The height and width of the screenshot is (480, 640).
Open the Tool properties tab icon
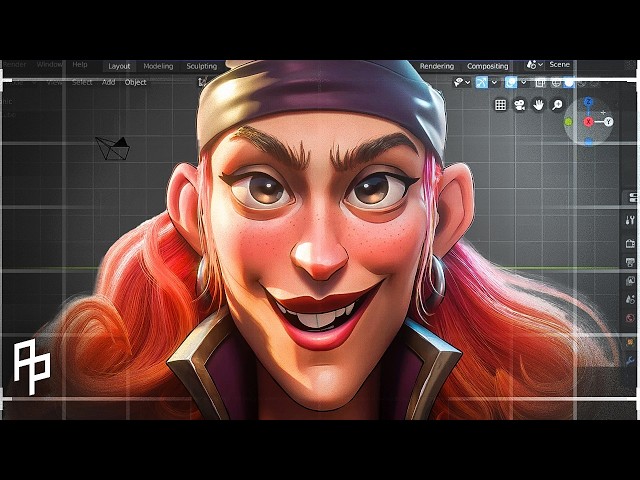[630, 220]
